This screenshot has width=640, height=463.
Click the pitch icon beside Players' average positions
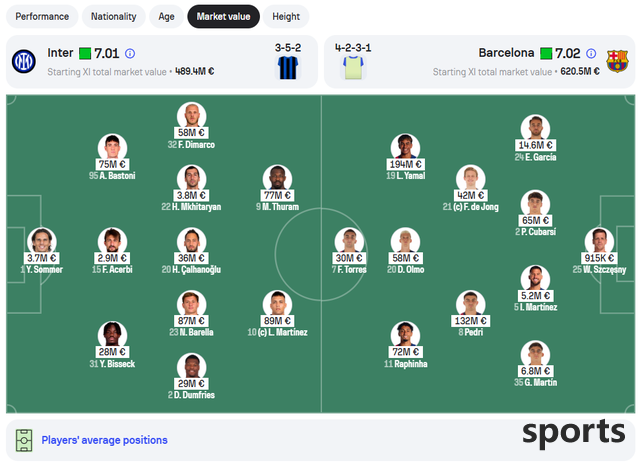tap(24, 440)
